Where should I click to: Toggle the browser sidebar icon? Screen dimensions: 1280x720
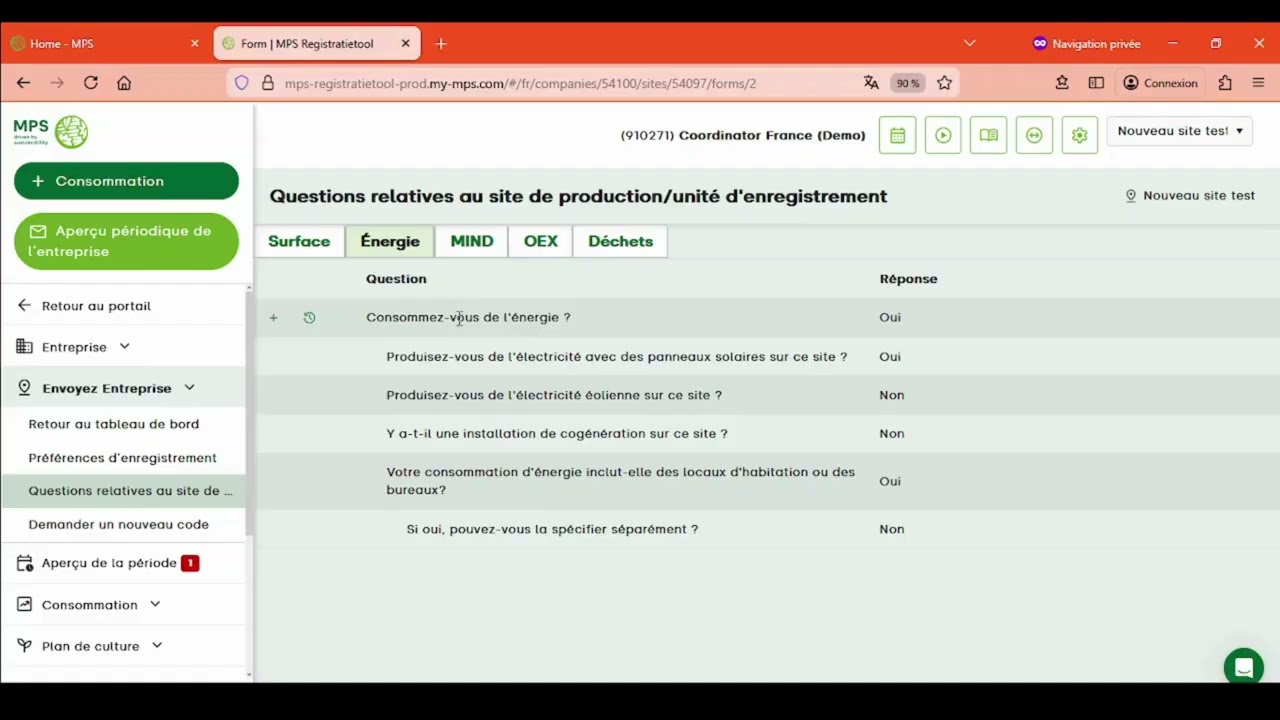click(1096, 83)
